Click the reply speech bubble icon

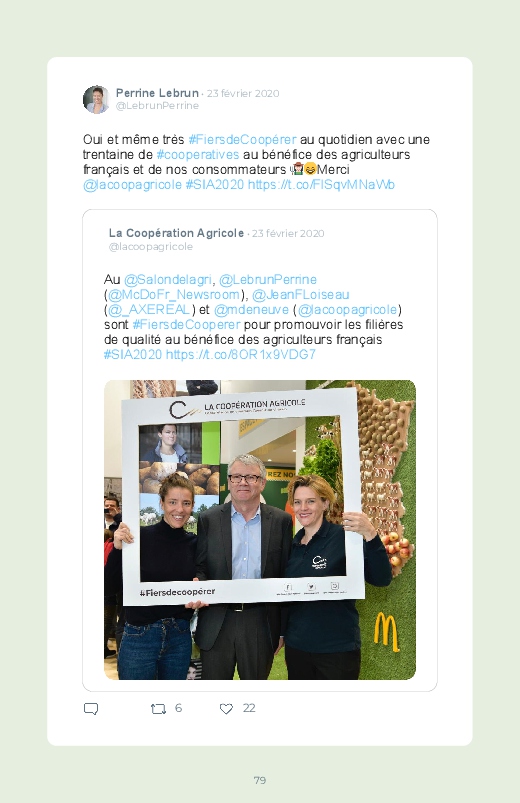click(91, 709)
